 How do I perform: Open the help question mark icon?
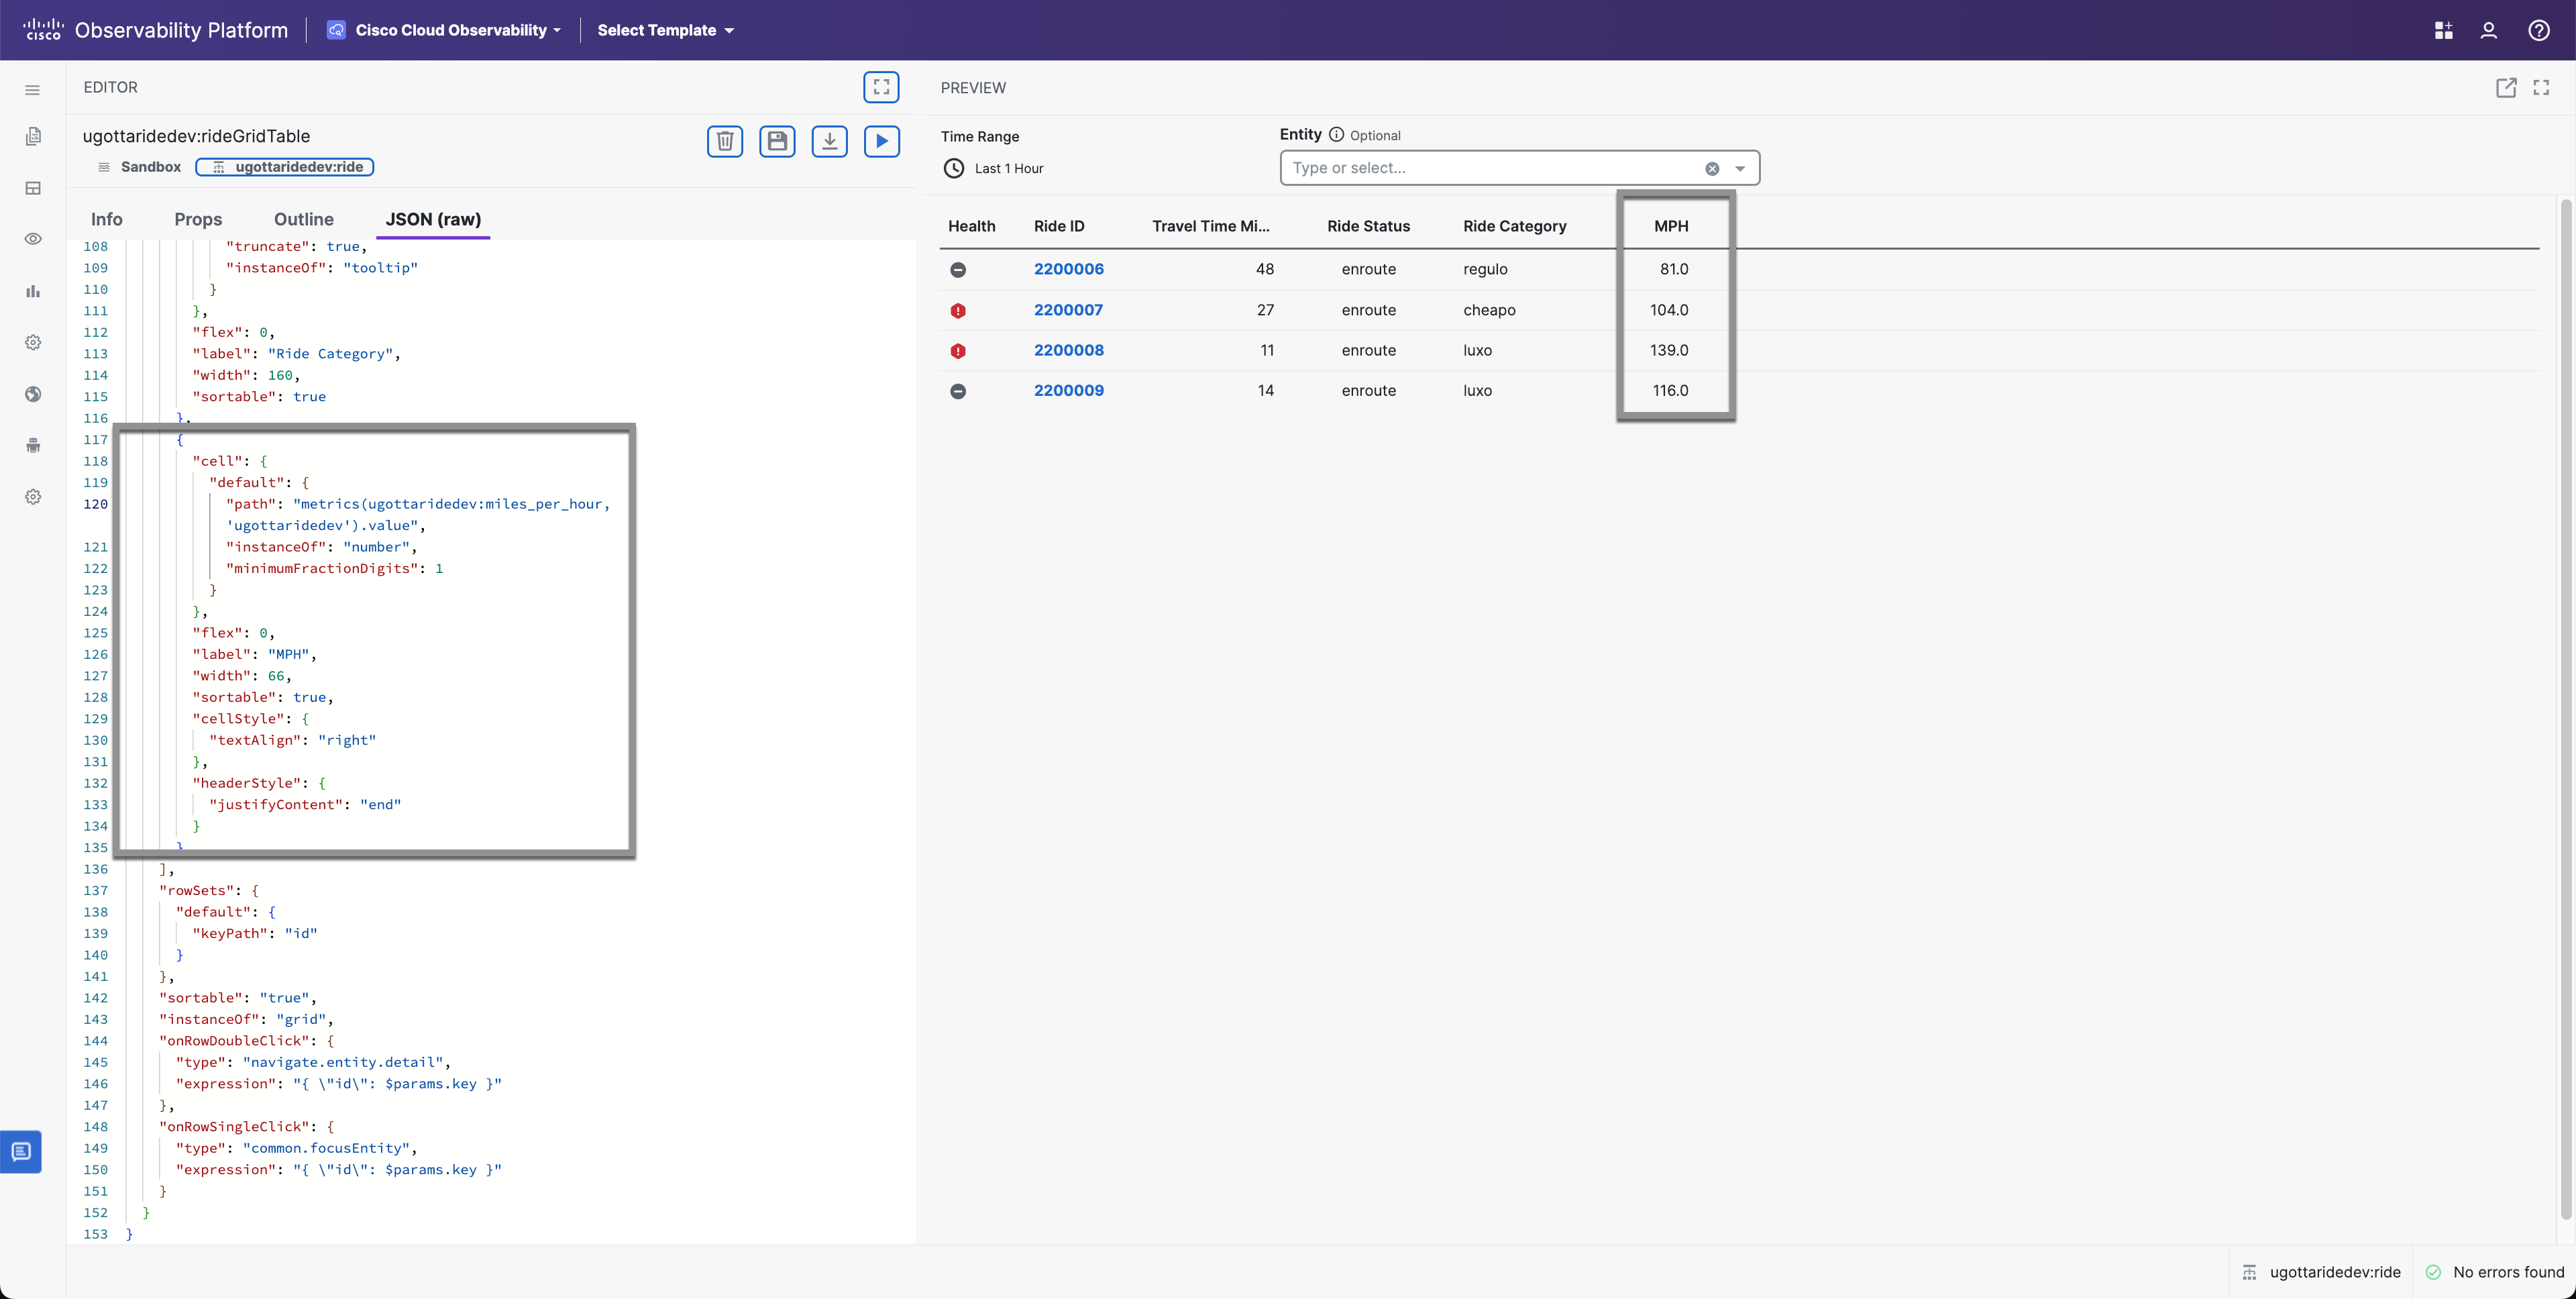2538,30
